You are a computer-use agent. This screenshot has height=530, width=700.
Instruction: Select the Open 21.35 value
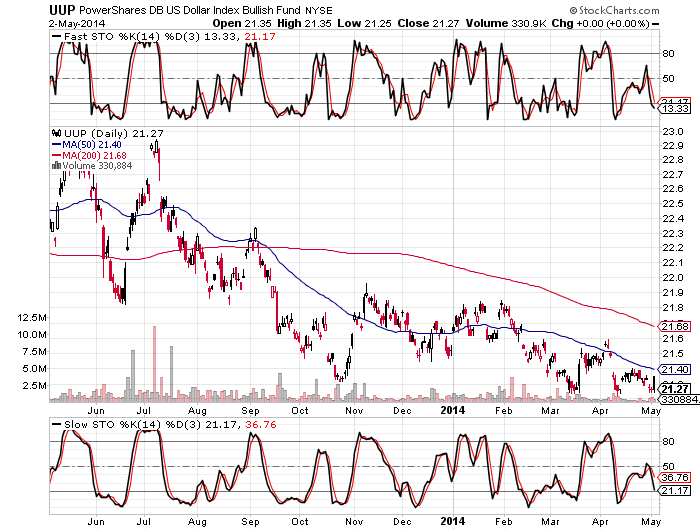click(x=242, y=23)
